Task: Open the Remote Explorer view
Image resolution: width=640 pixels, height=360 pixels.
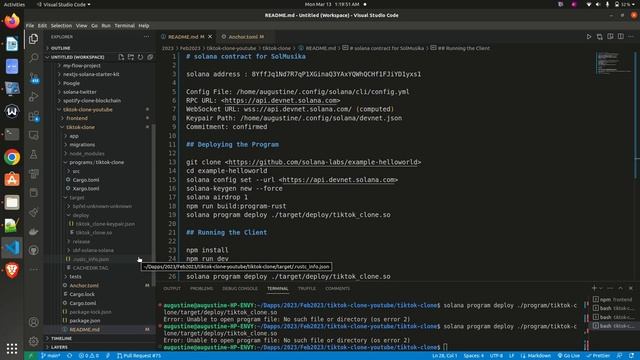Action: click(x=33, y=136)
